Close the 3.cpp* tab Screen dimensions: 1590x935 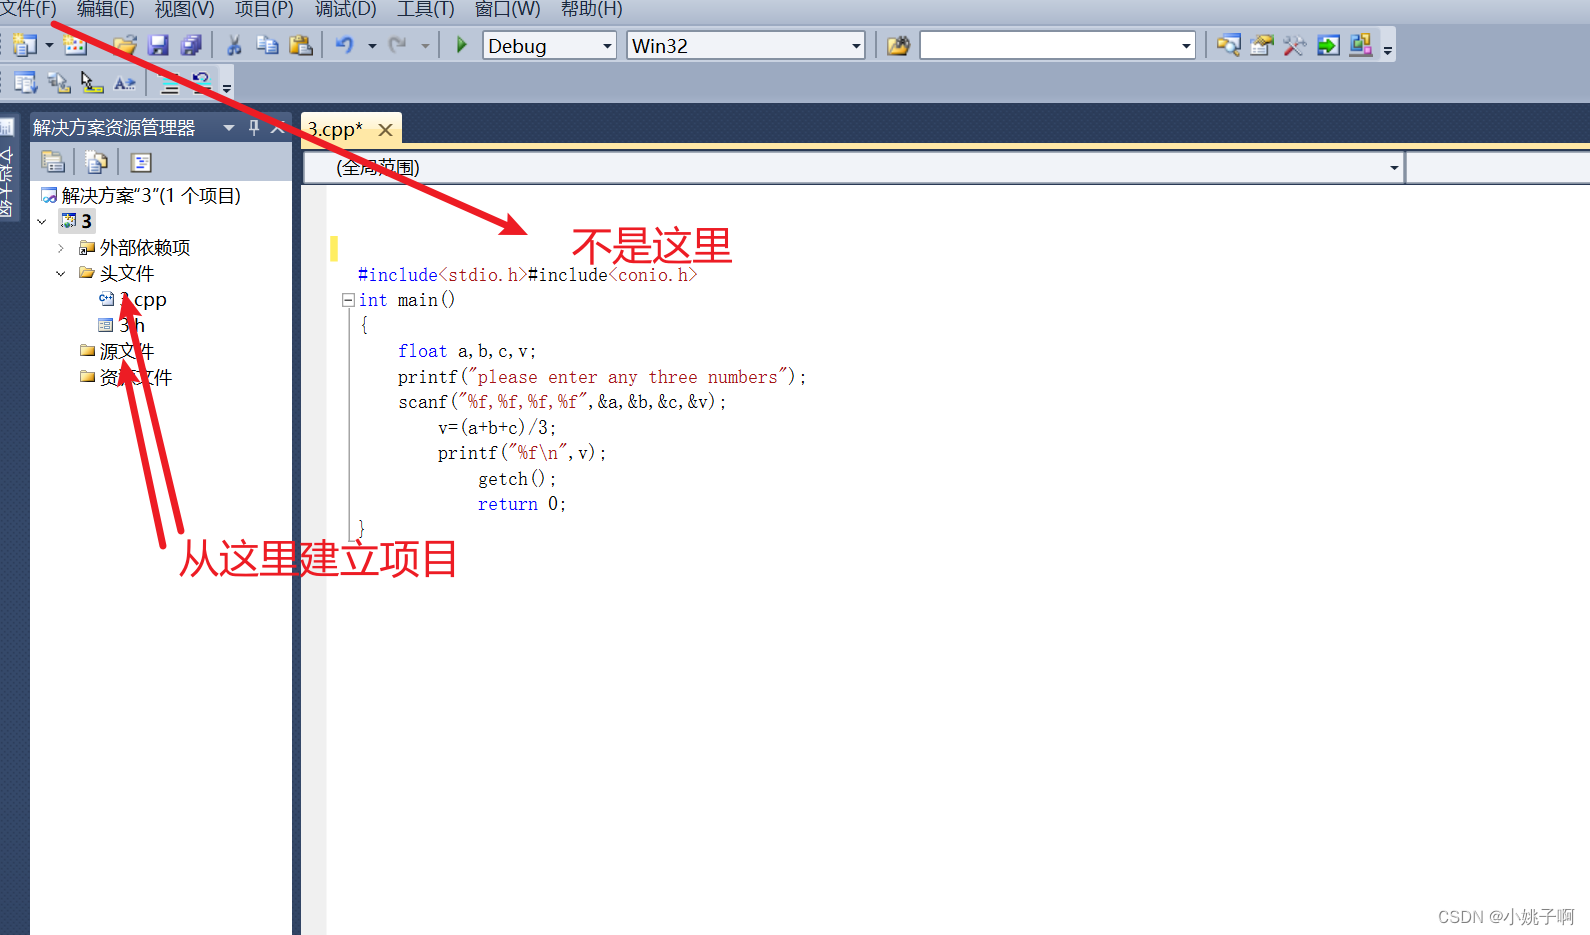coord(385,130)
